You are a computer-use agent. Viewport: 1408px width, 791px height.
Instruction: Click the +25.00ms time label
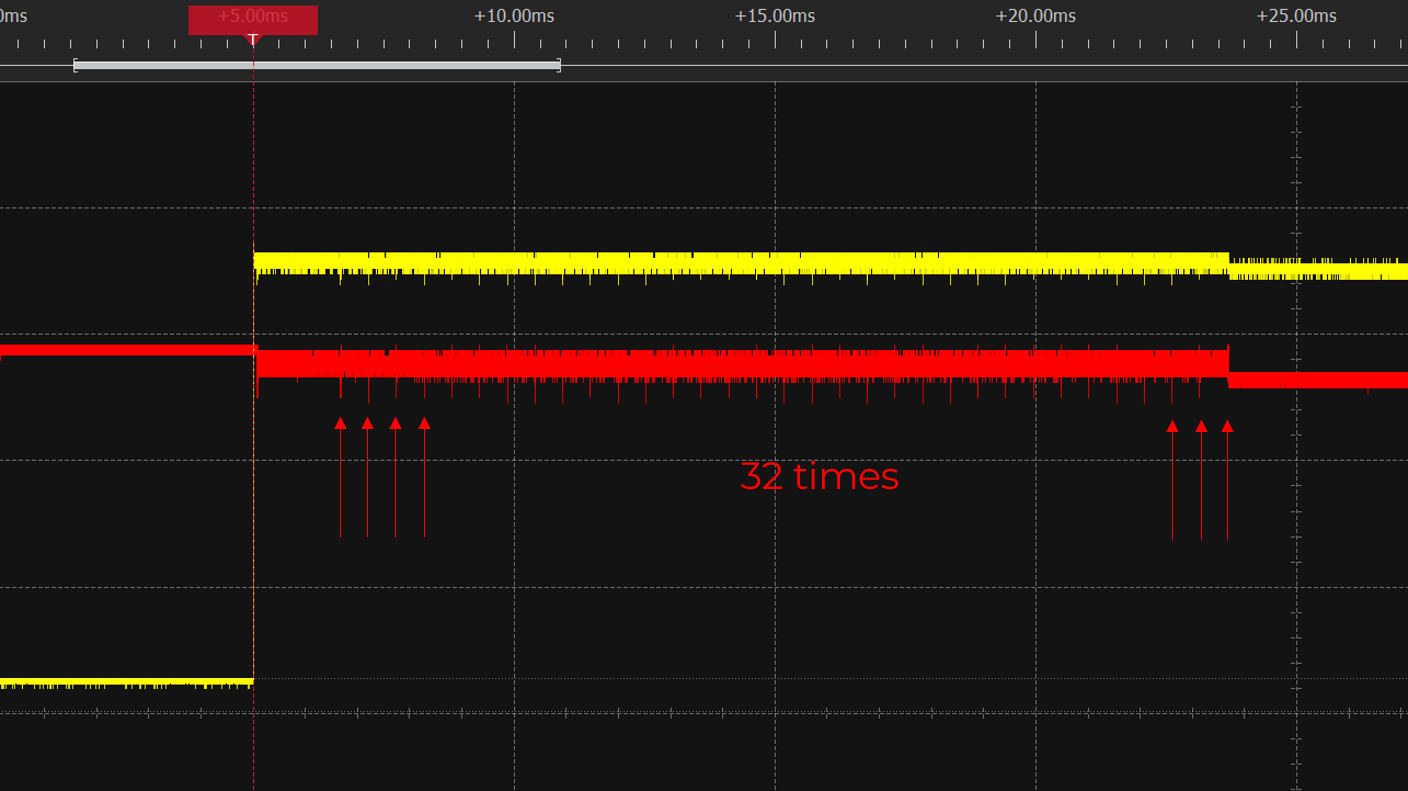tap(1297, 16)
